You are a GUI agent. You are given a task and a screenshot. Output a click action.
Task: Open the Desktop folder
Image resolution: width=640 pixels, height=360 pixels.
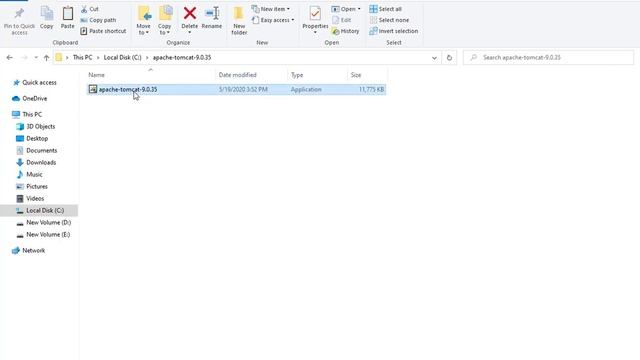[37, 138]
